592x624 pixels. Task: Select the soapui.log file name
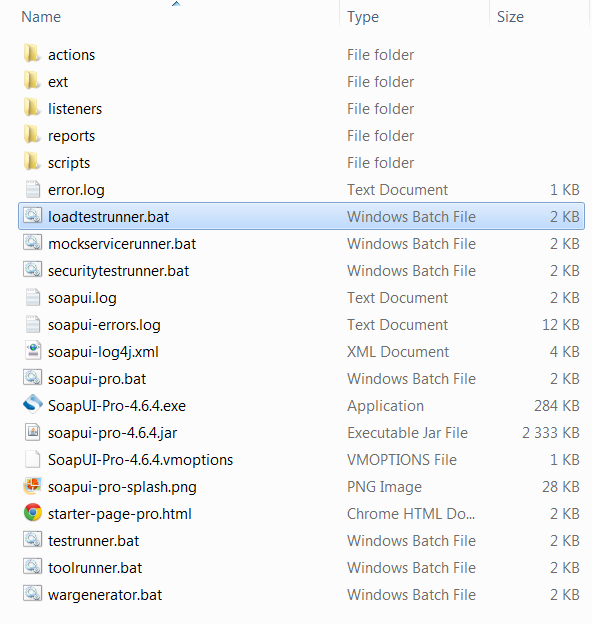82,298
